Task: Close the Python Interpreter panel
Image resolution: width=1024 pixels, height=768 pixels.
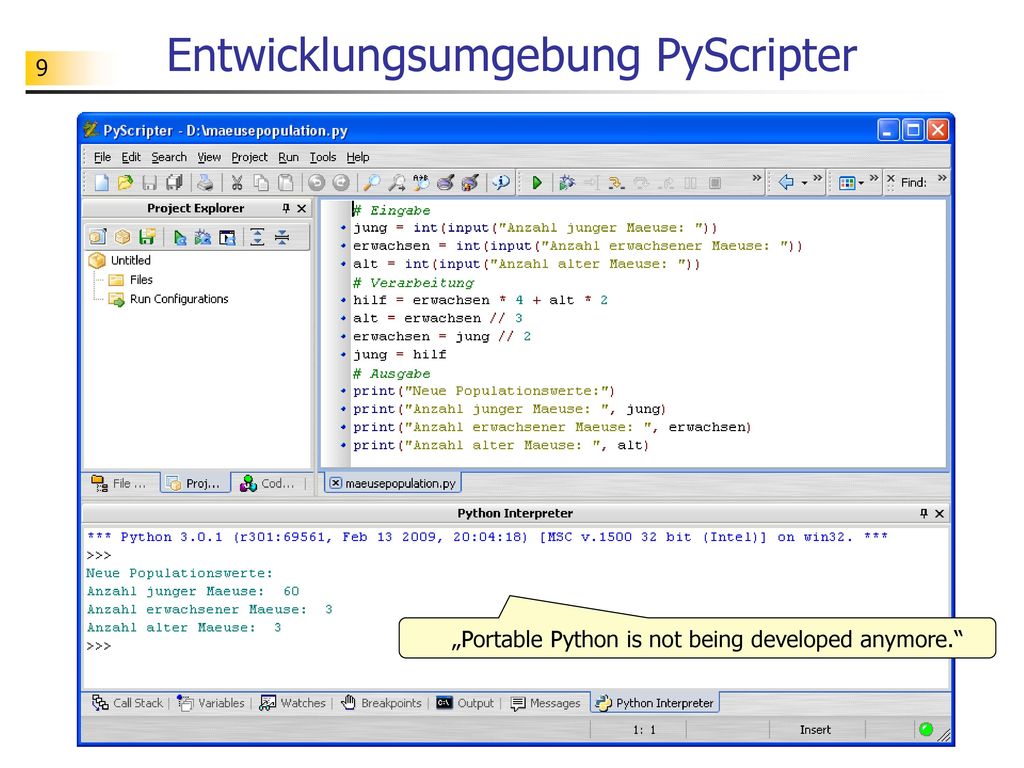Action: tap(939, 513)
